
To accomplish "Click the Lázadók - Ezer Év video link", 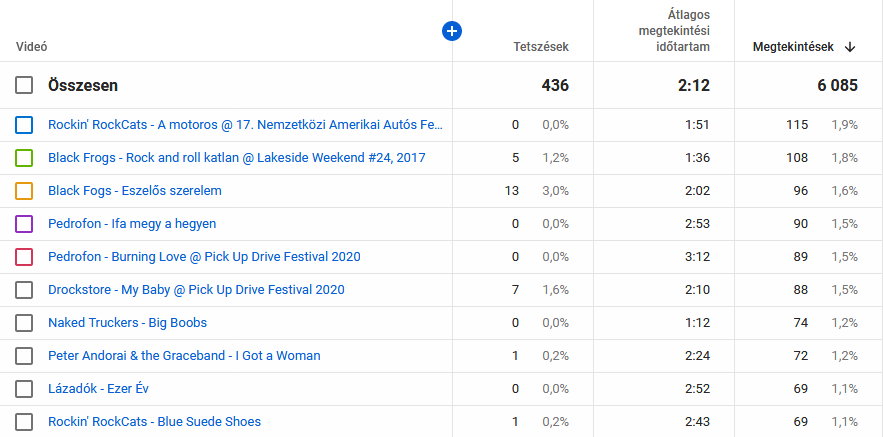I will coord(98,389).
